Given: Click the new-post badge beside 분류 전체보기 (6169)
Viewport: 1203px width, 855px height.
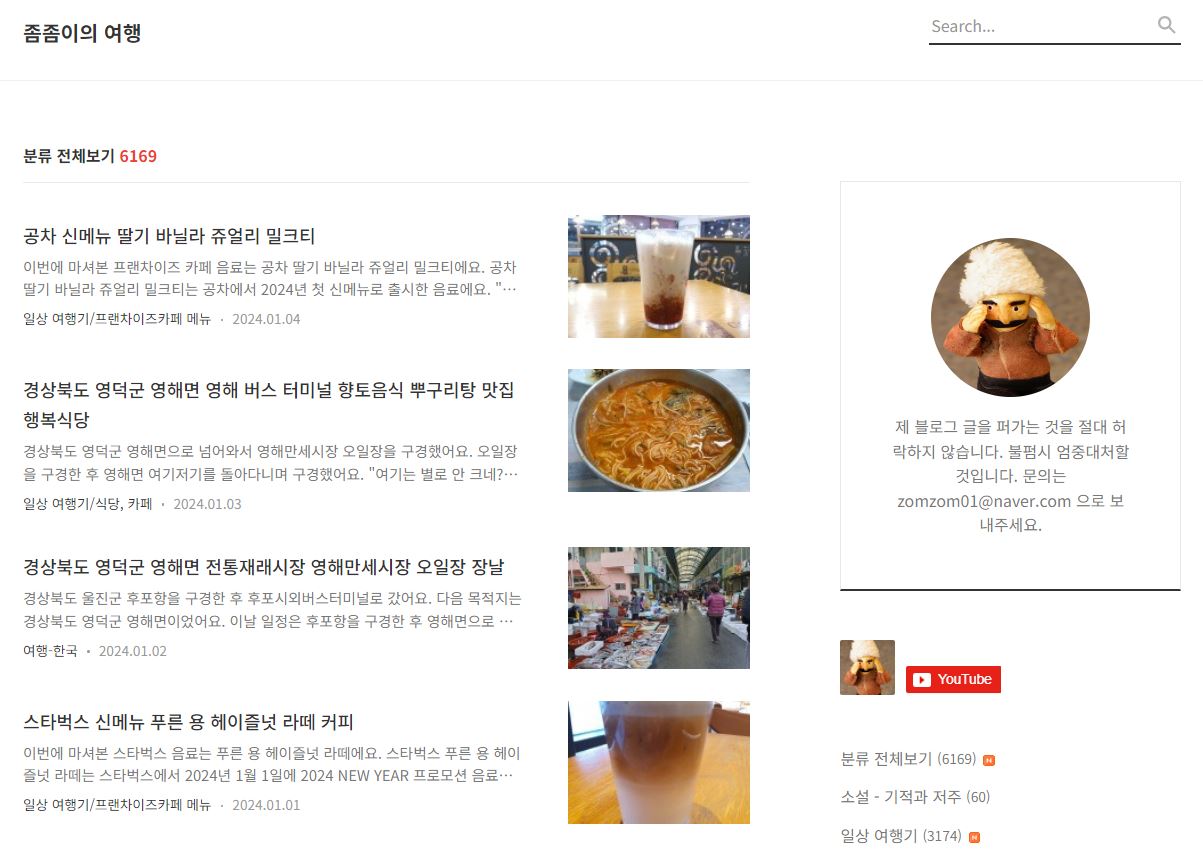Looking at the screenshot, I should coord(989,760).
